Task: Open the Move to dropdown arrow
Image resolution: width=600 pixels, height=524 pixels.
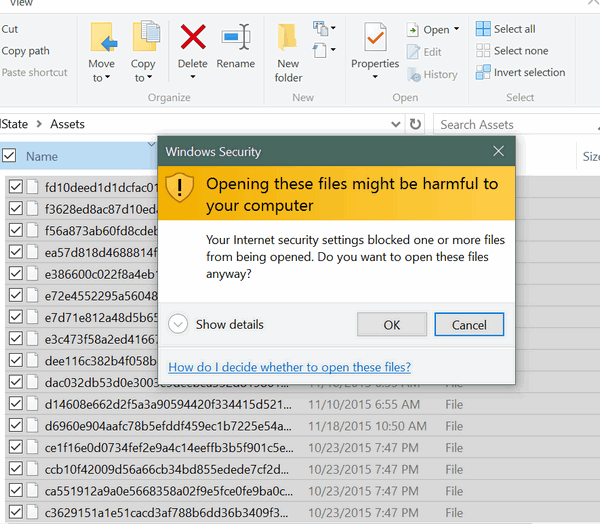Action: click(x=108, y=77)
